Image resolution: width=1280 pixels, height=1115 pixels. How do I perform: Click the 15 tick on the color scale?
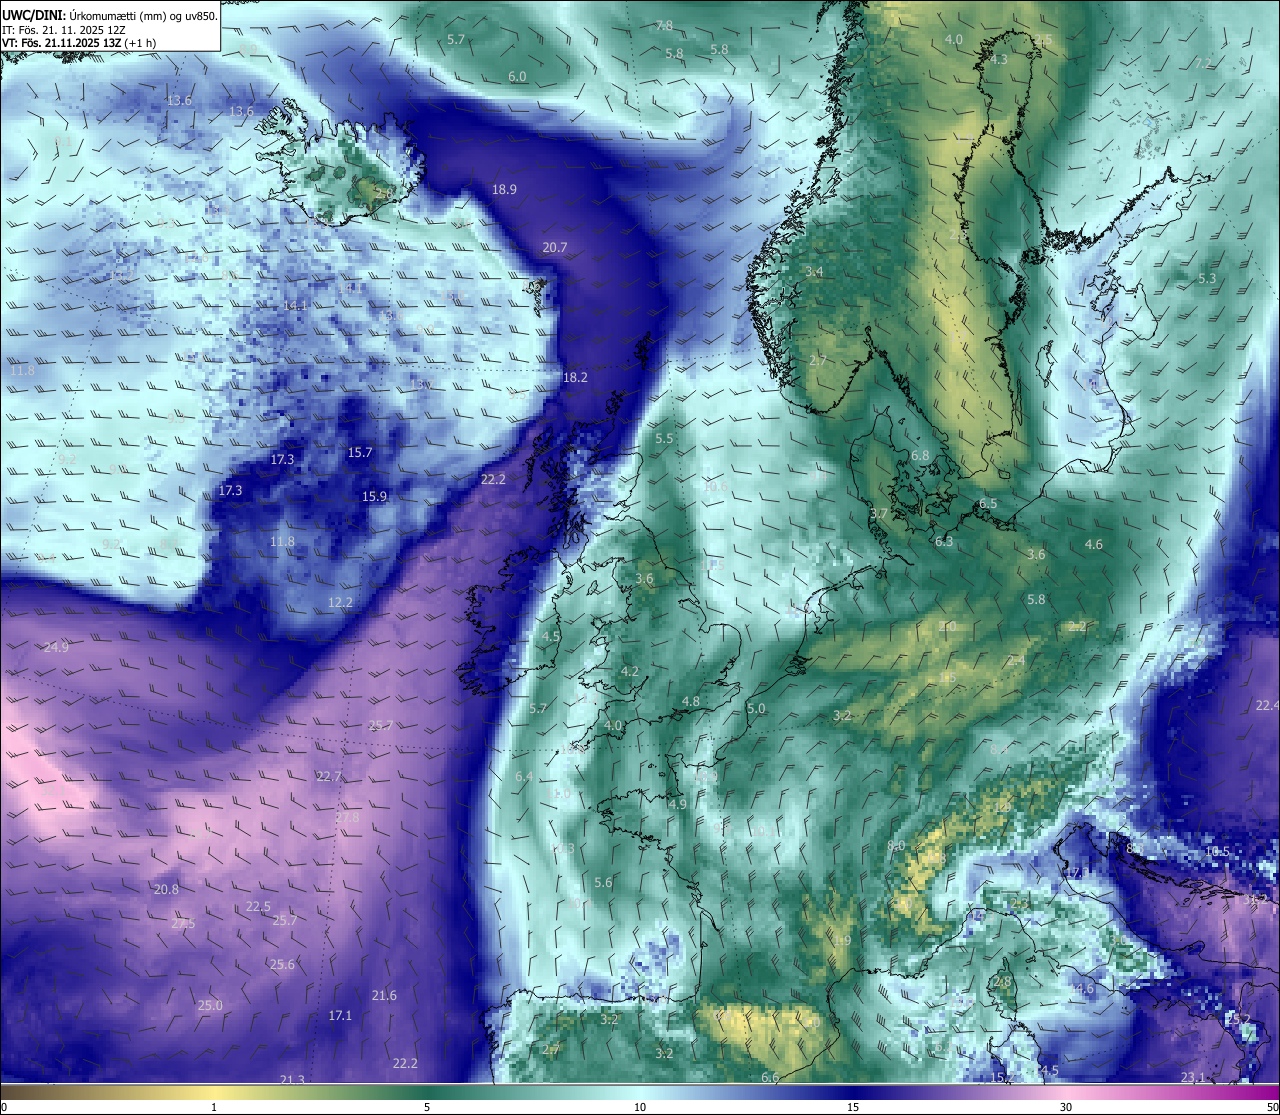coord(853,1107)
